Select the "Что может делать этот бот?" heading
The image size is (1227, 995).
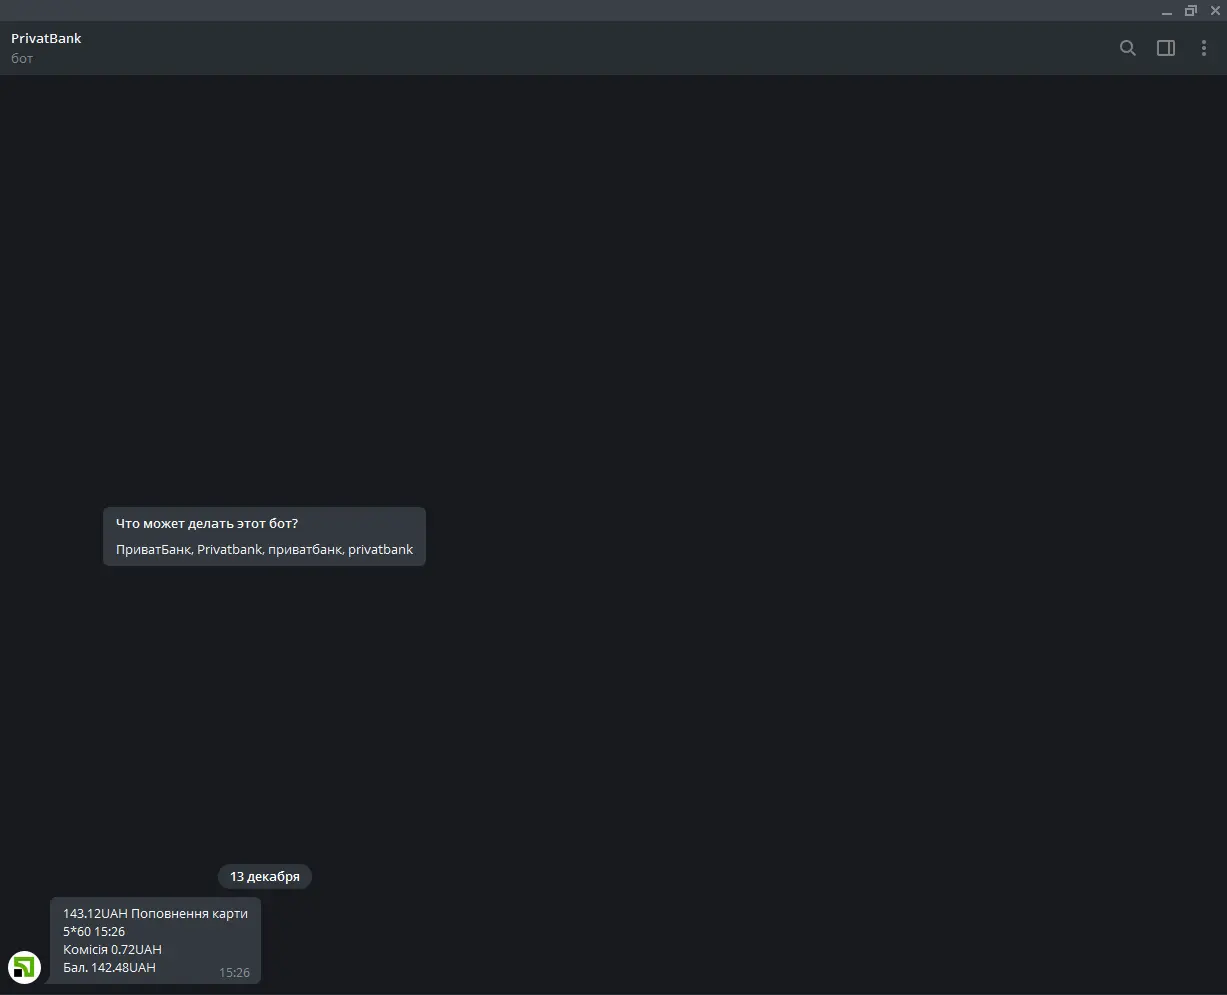click(x=207, y=524)
